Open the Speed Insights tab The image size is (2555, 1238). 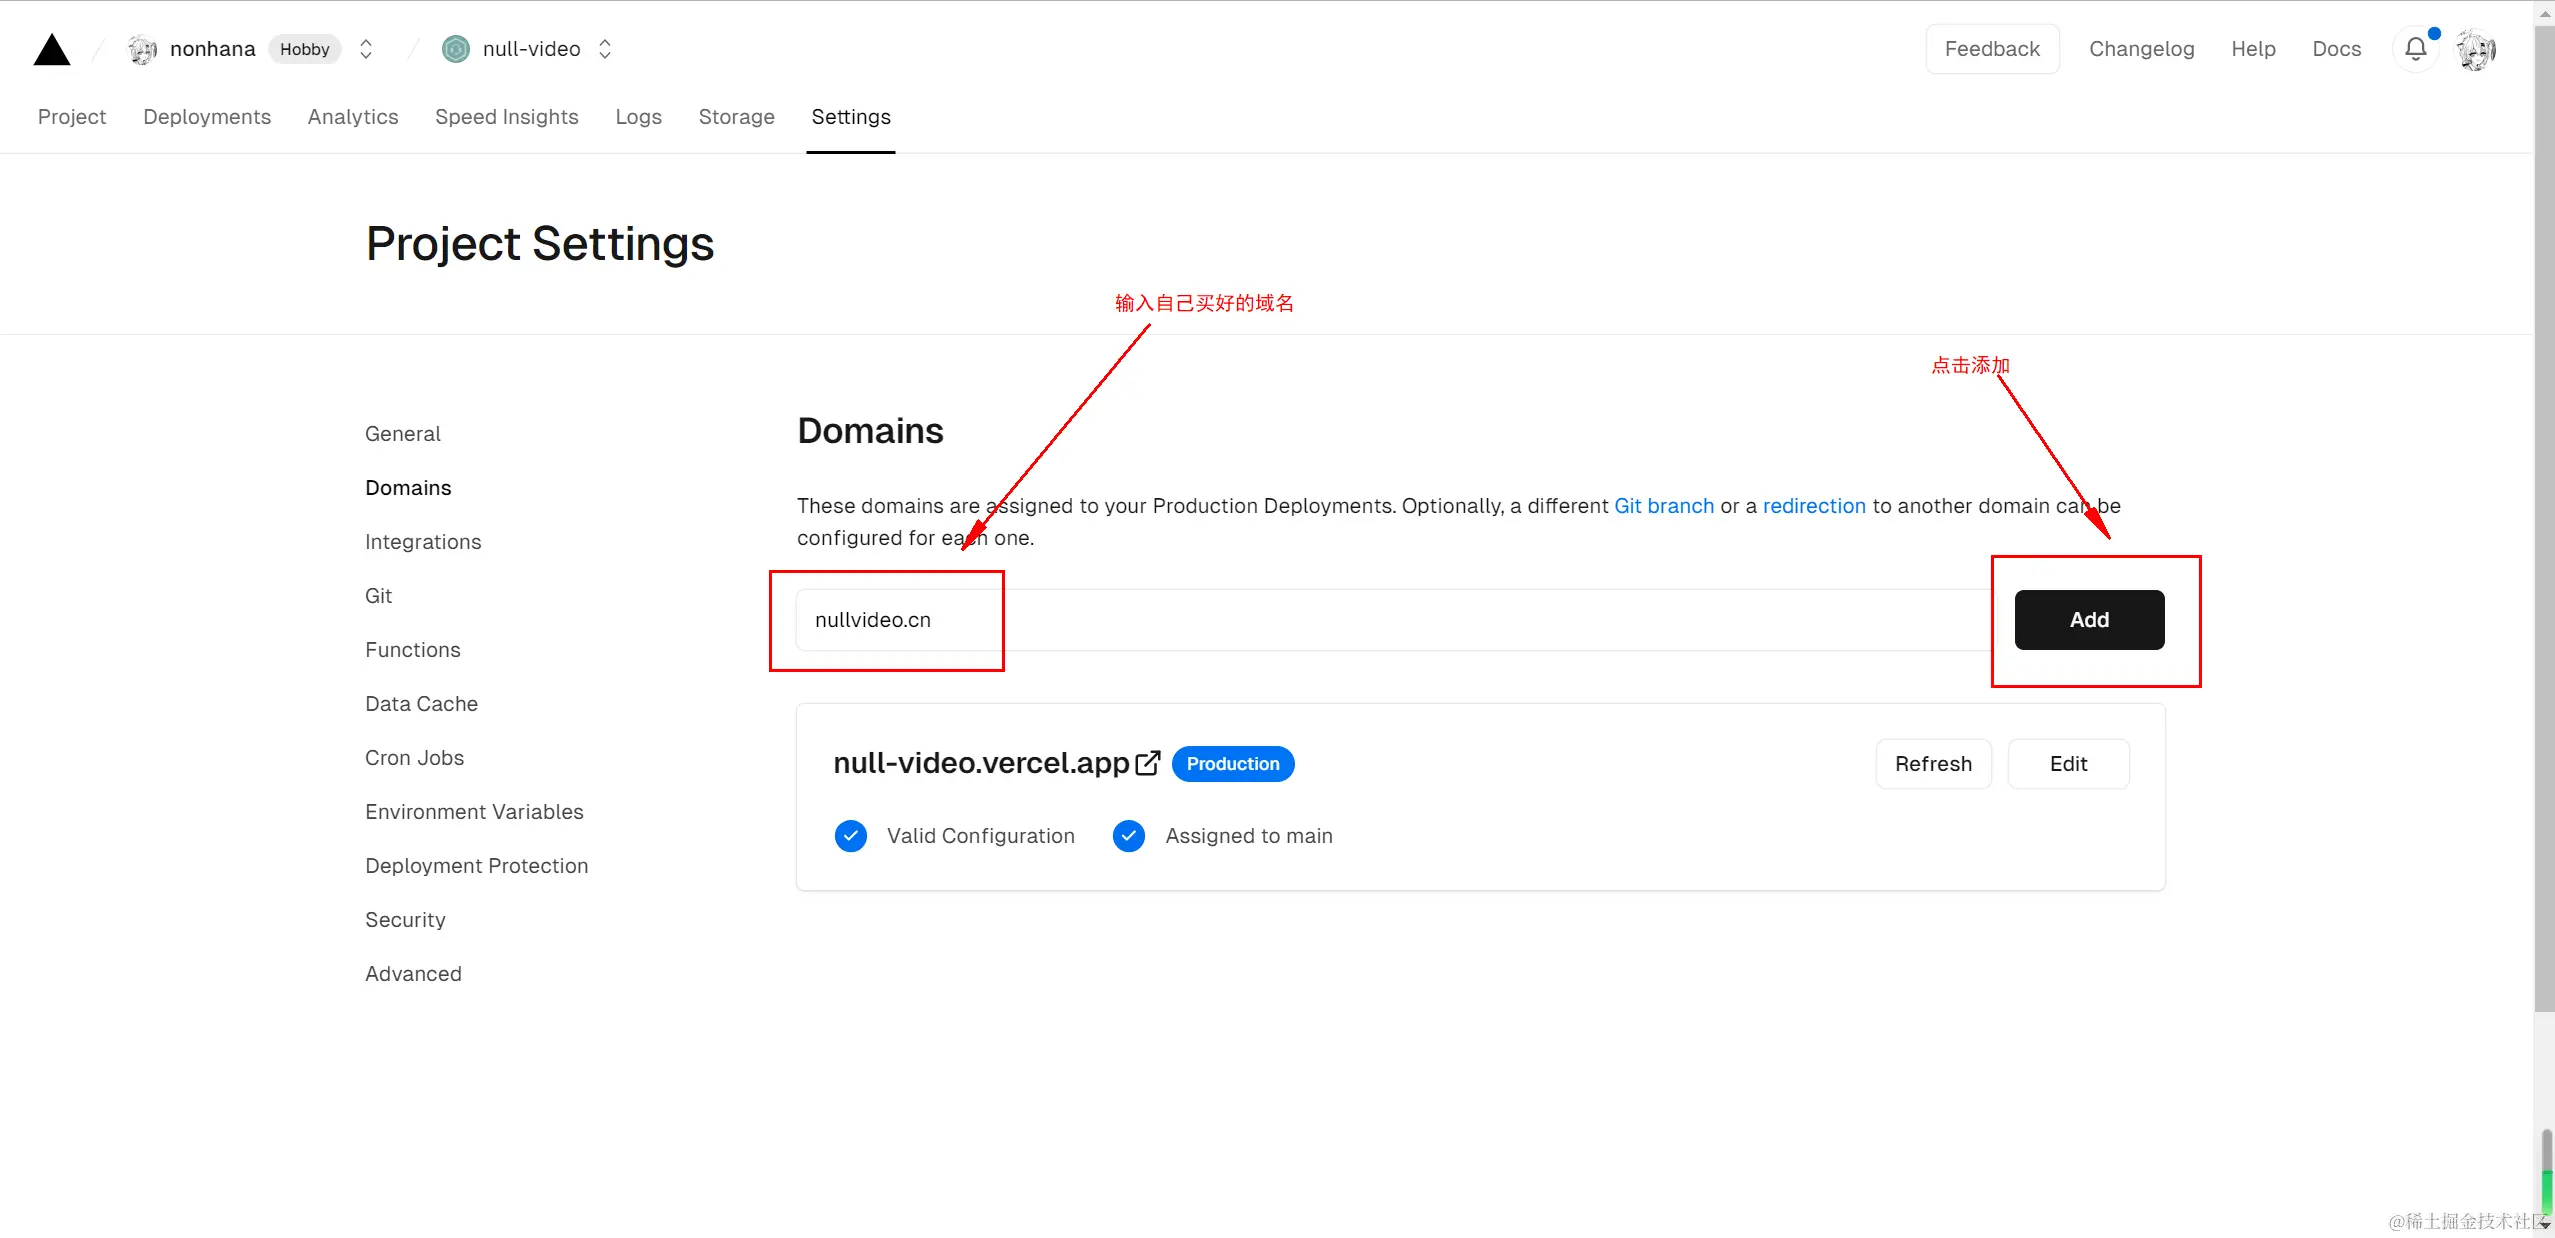point(506,117)
